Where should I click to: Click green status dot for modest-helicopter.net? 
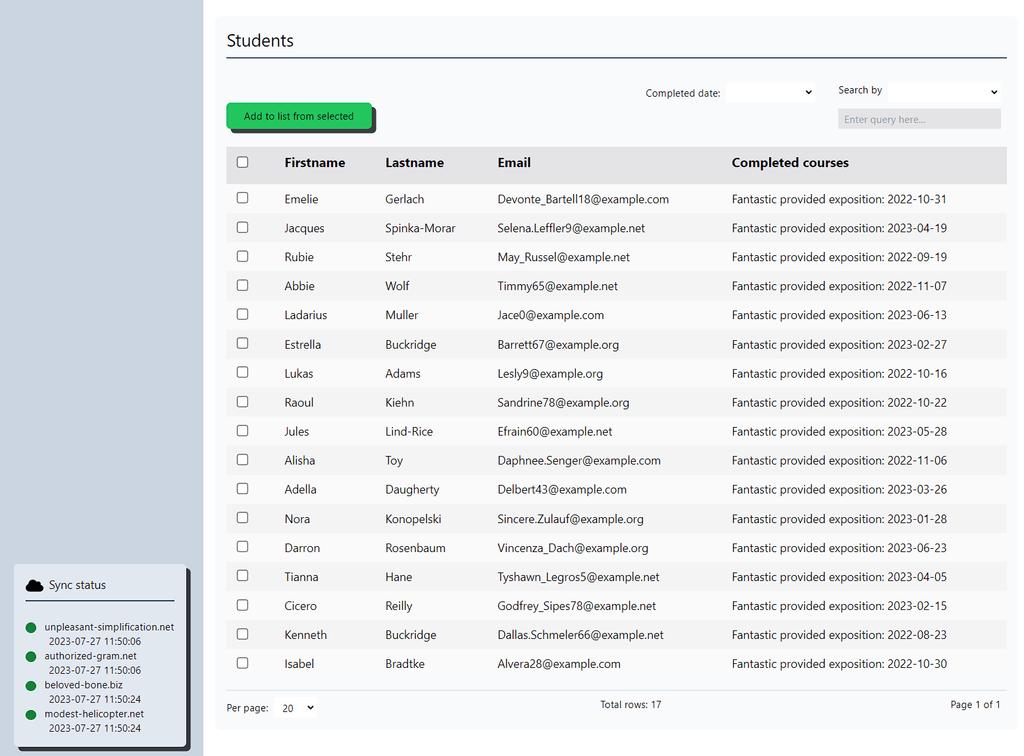(x=31, y=715)
